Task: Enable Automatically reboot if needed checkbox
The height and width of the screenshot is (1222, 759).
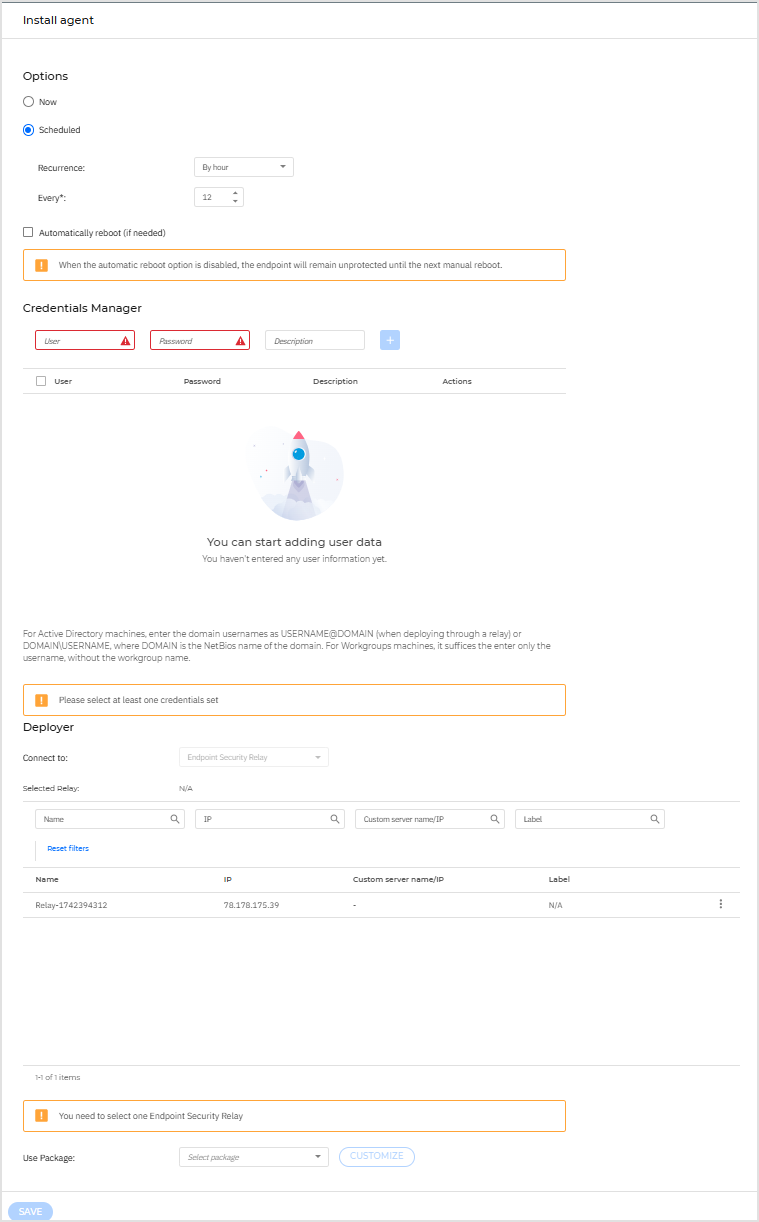Action: pyautogui.click(x=29, y=232)
